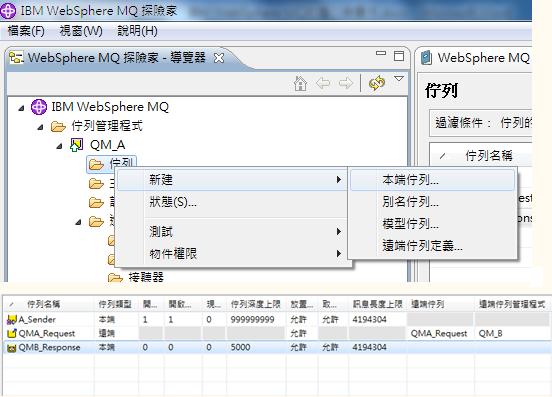Minimize the navigator panel

click(381, 53)
